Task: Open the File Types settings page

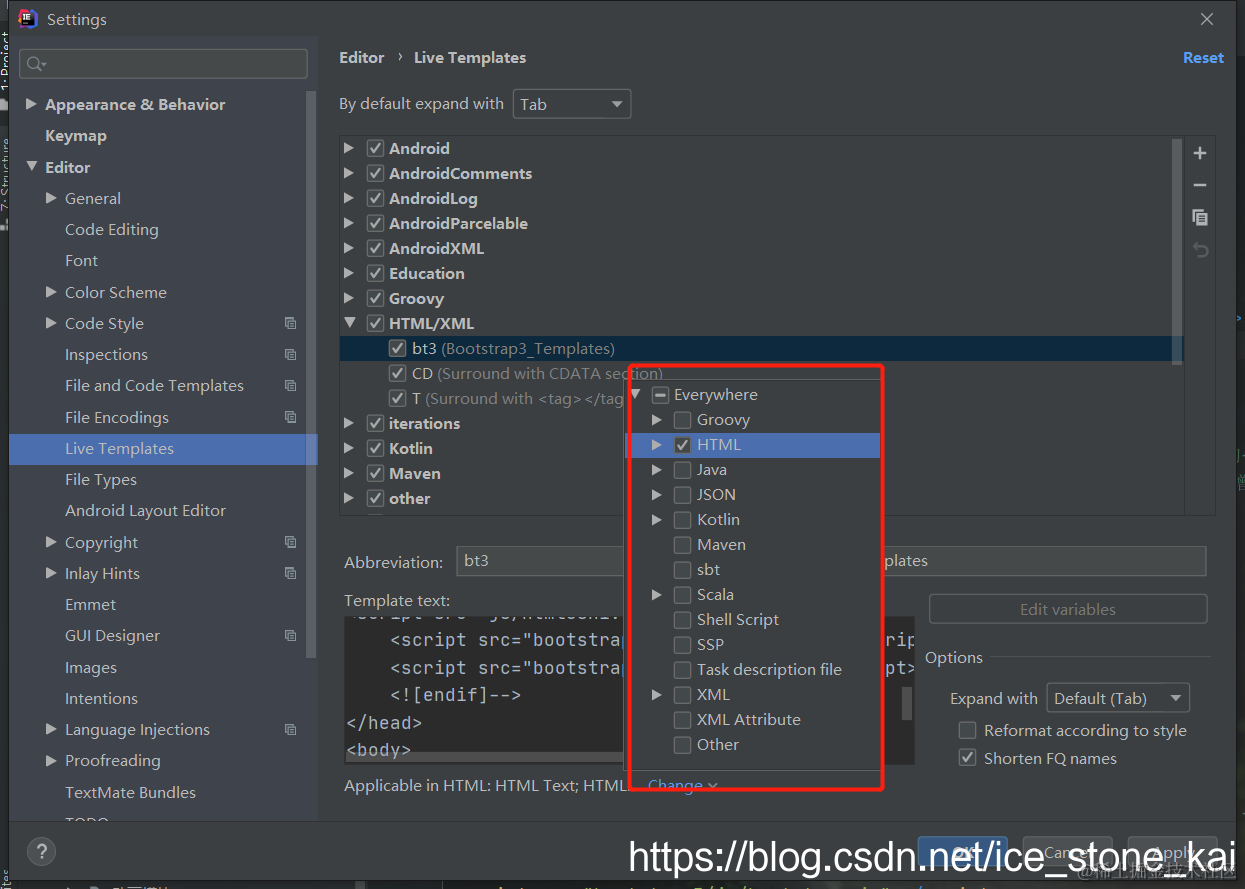Action: [x=101, y=480]
